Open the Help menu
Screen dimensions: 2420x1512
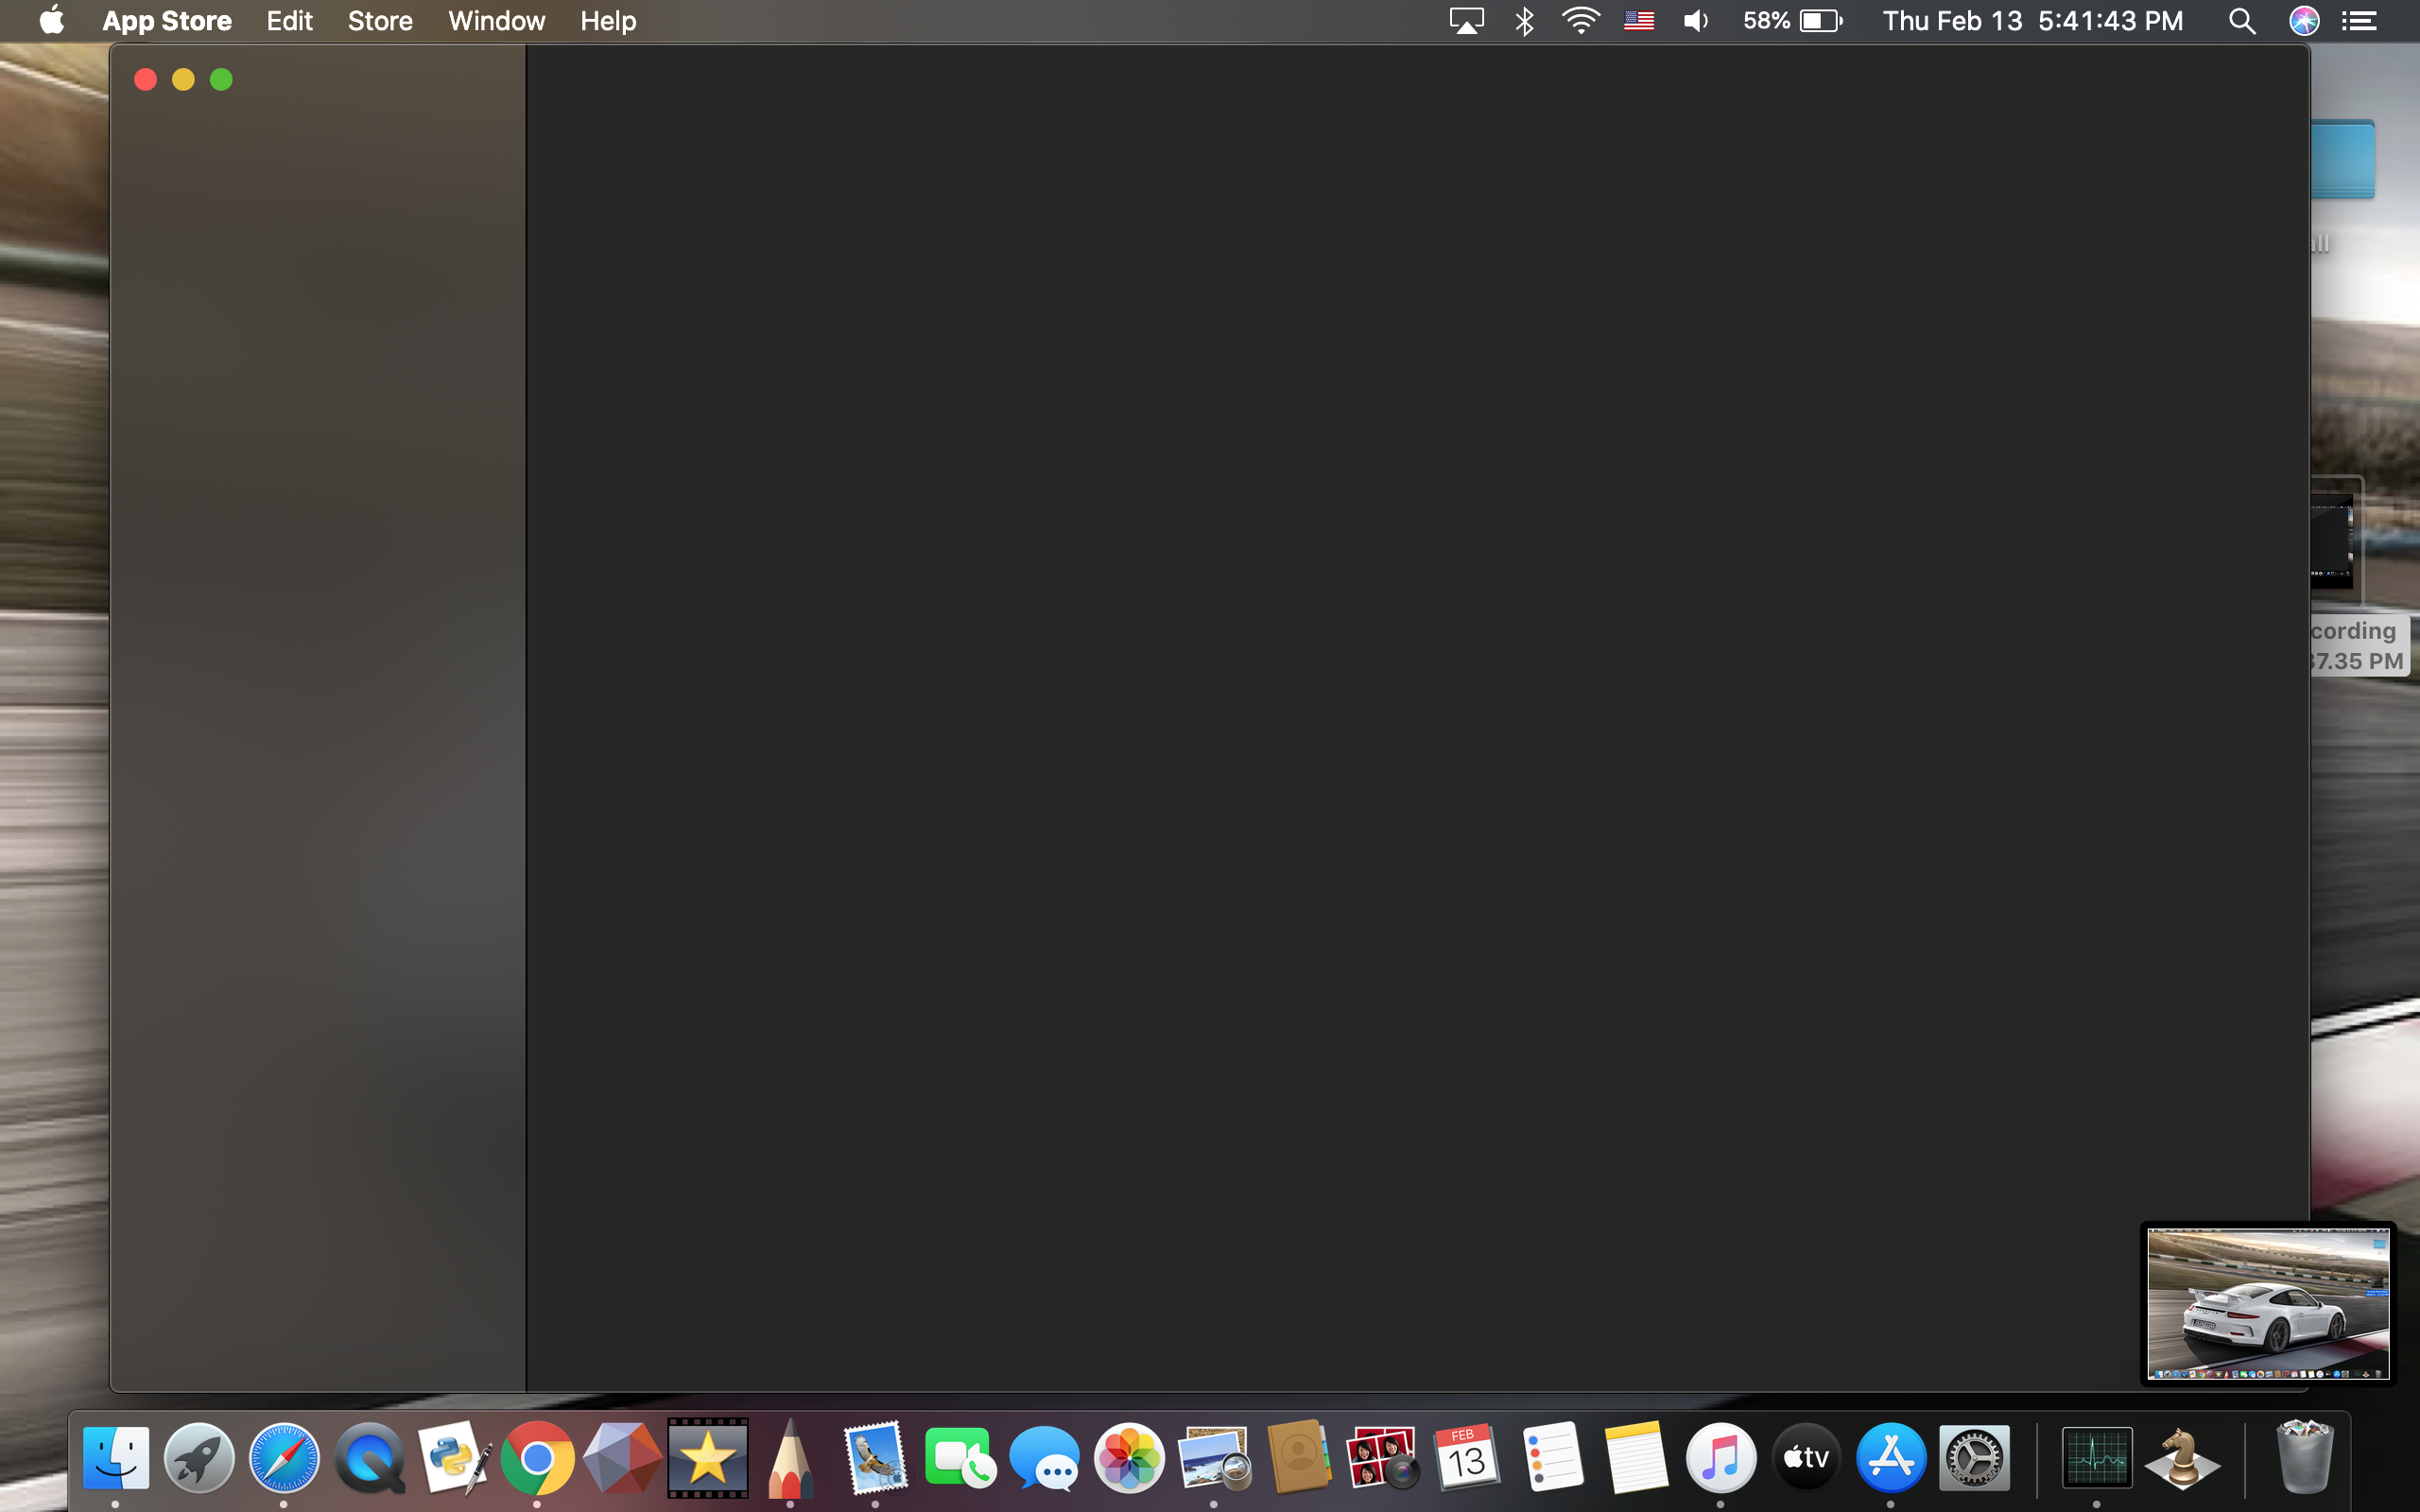click(x=608, y=21)
